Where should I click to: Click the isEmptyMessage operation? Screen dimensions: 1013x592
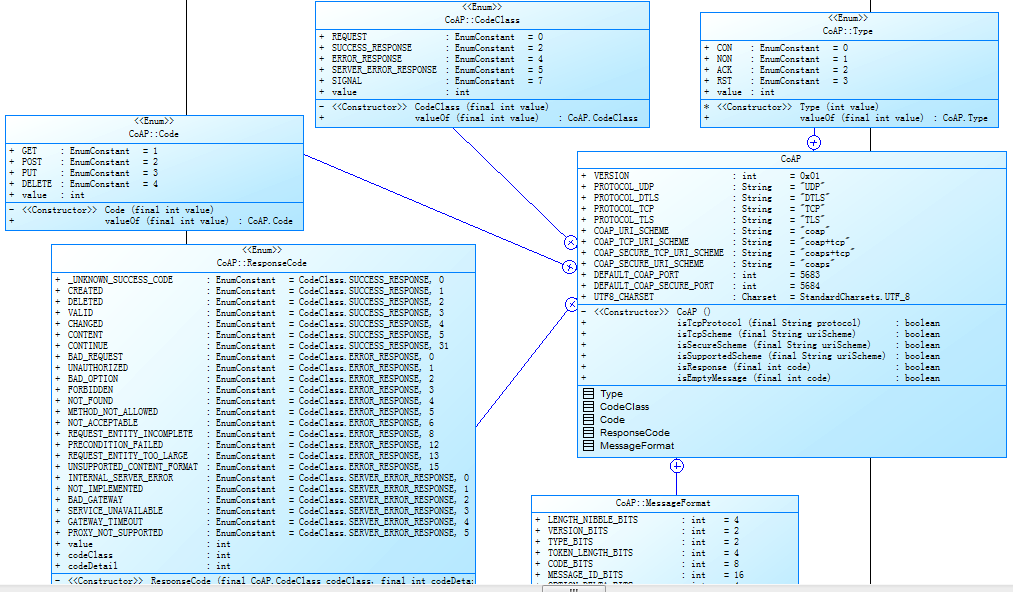pos(760,377)
